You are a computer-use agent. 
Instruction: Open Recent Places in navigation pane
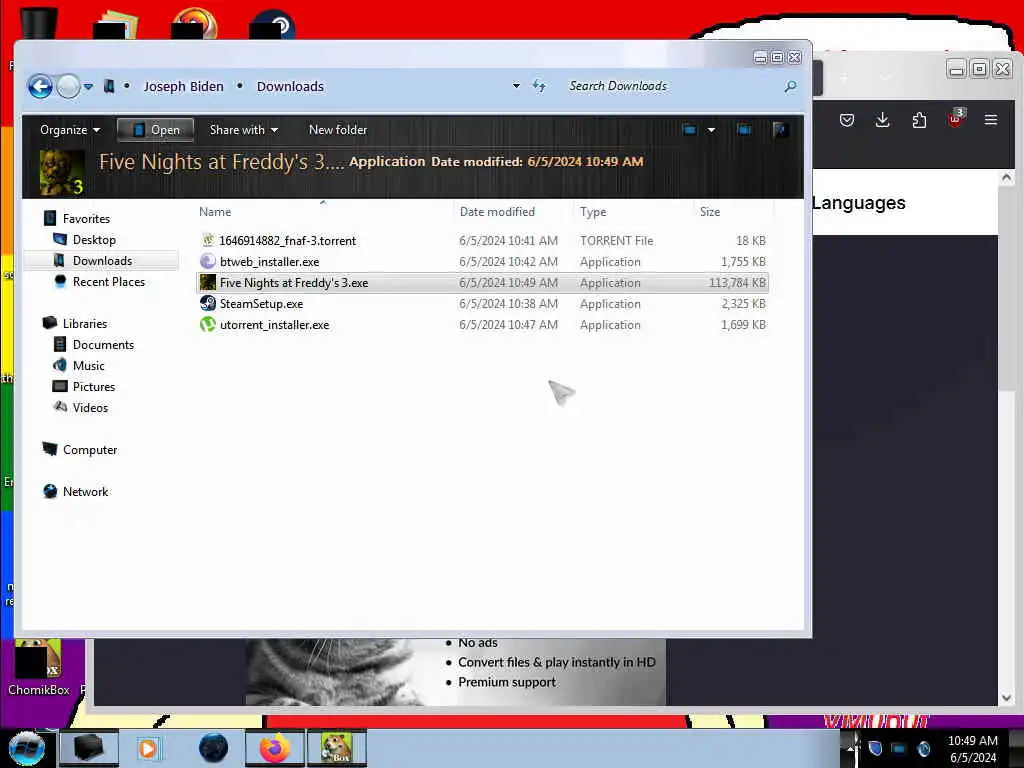(x=108, y=281)
